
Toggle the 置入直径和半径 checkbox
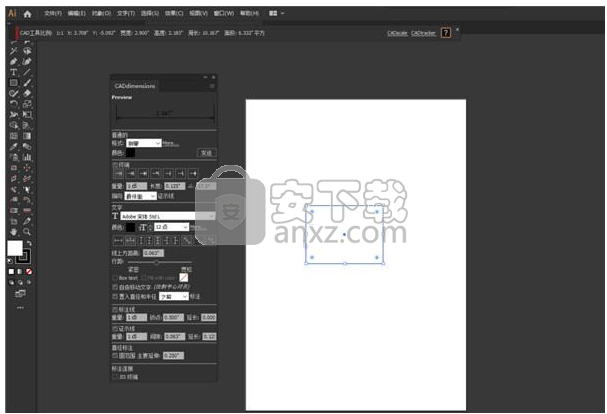115,297
